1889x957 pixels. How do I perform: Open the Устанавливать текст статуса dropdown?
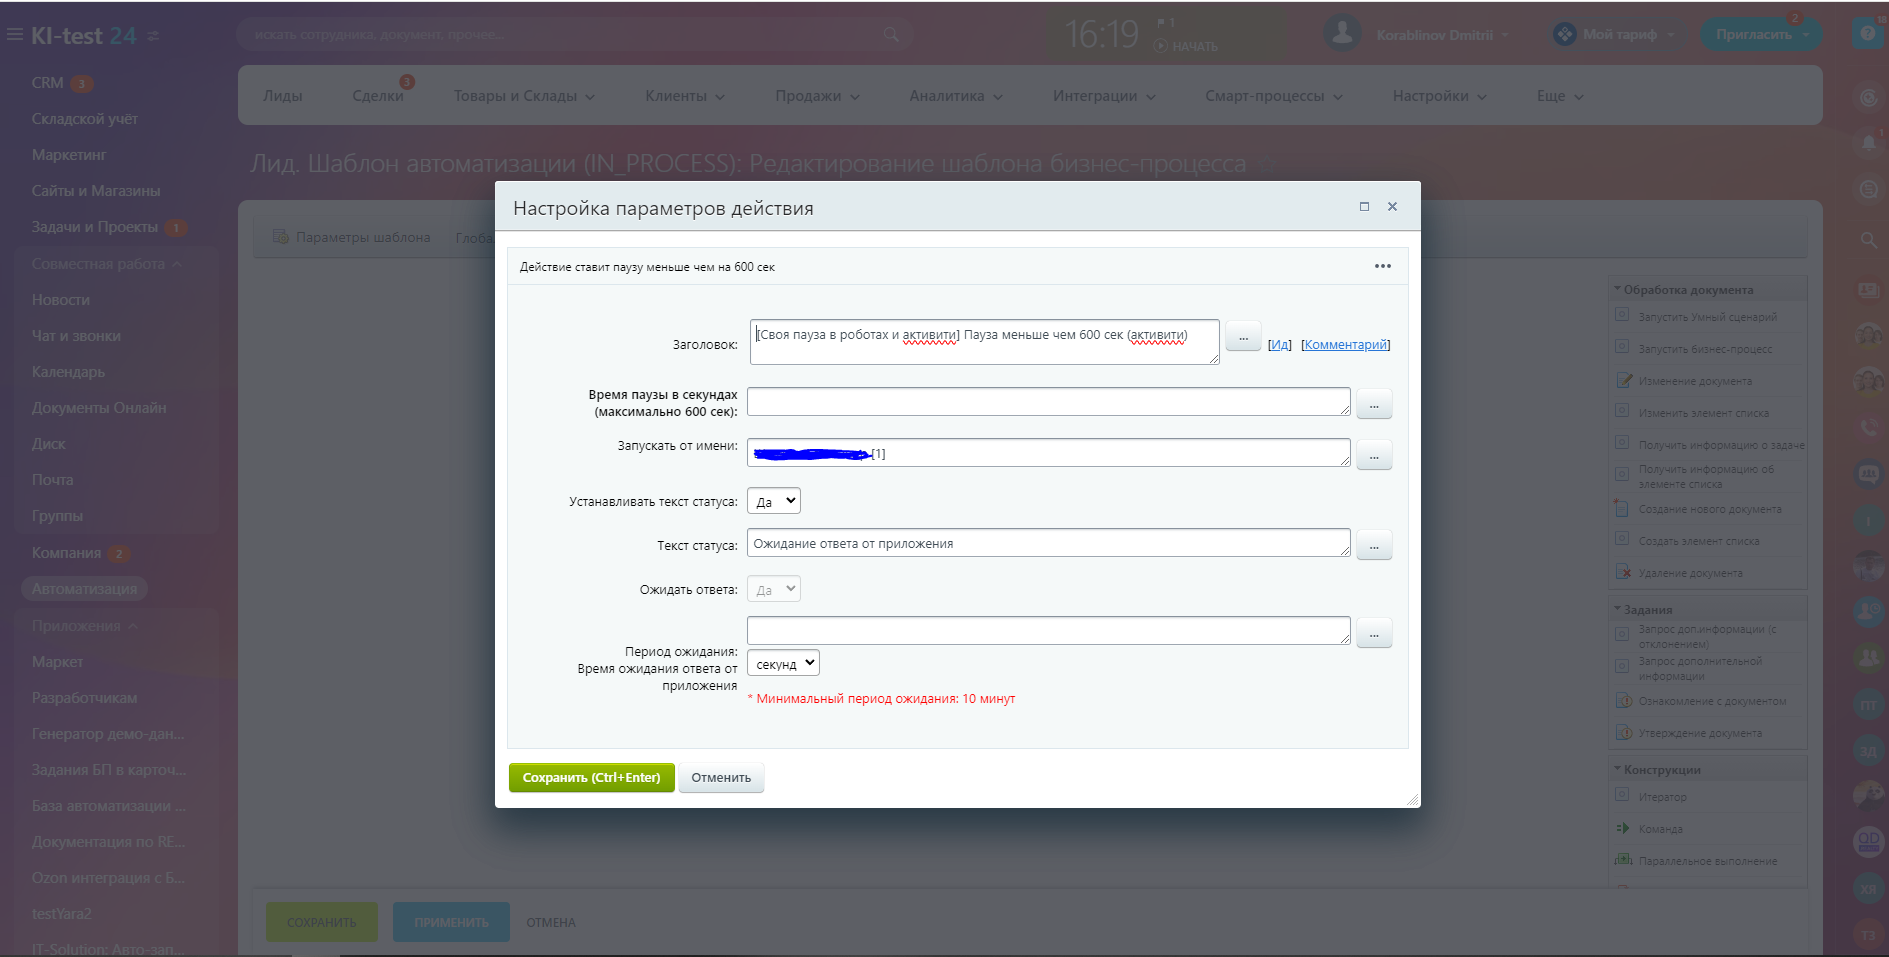[x=774, y=501]
